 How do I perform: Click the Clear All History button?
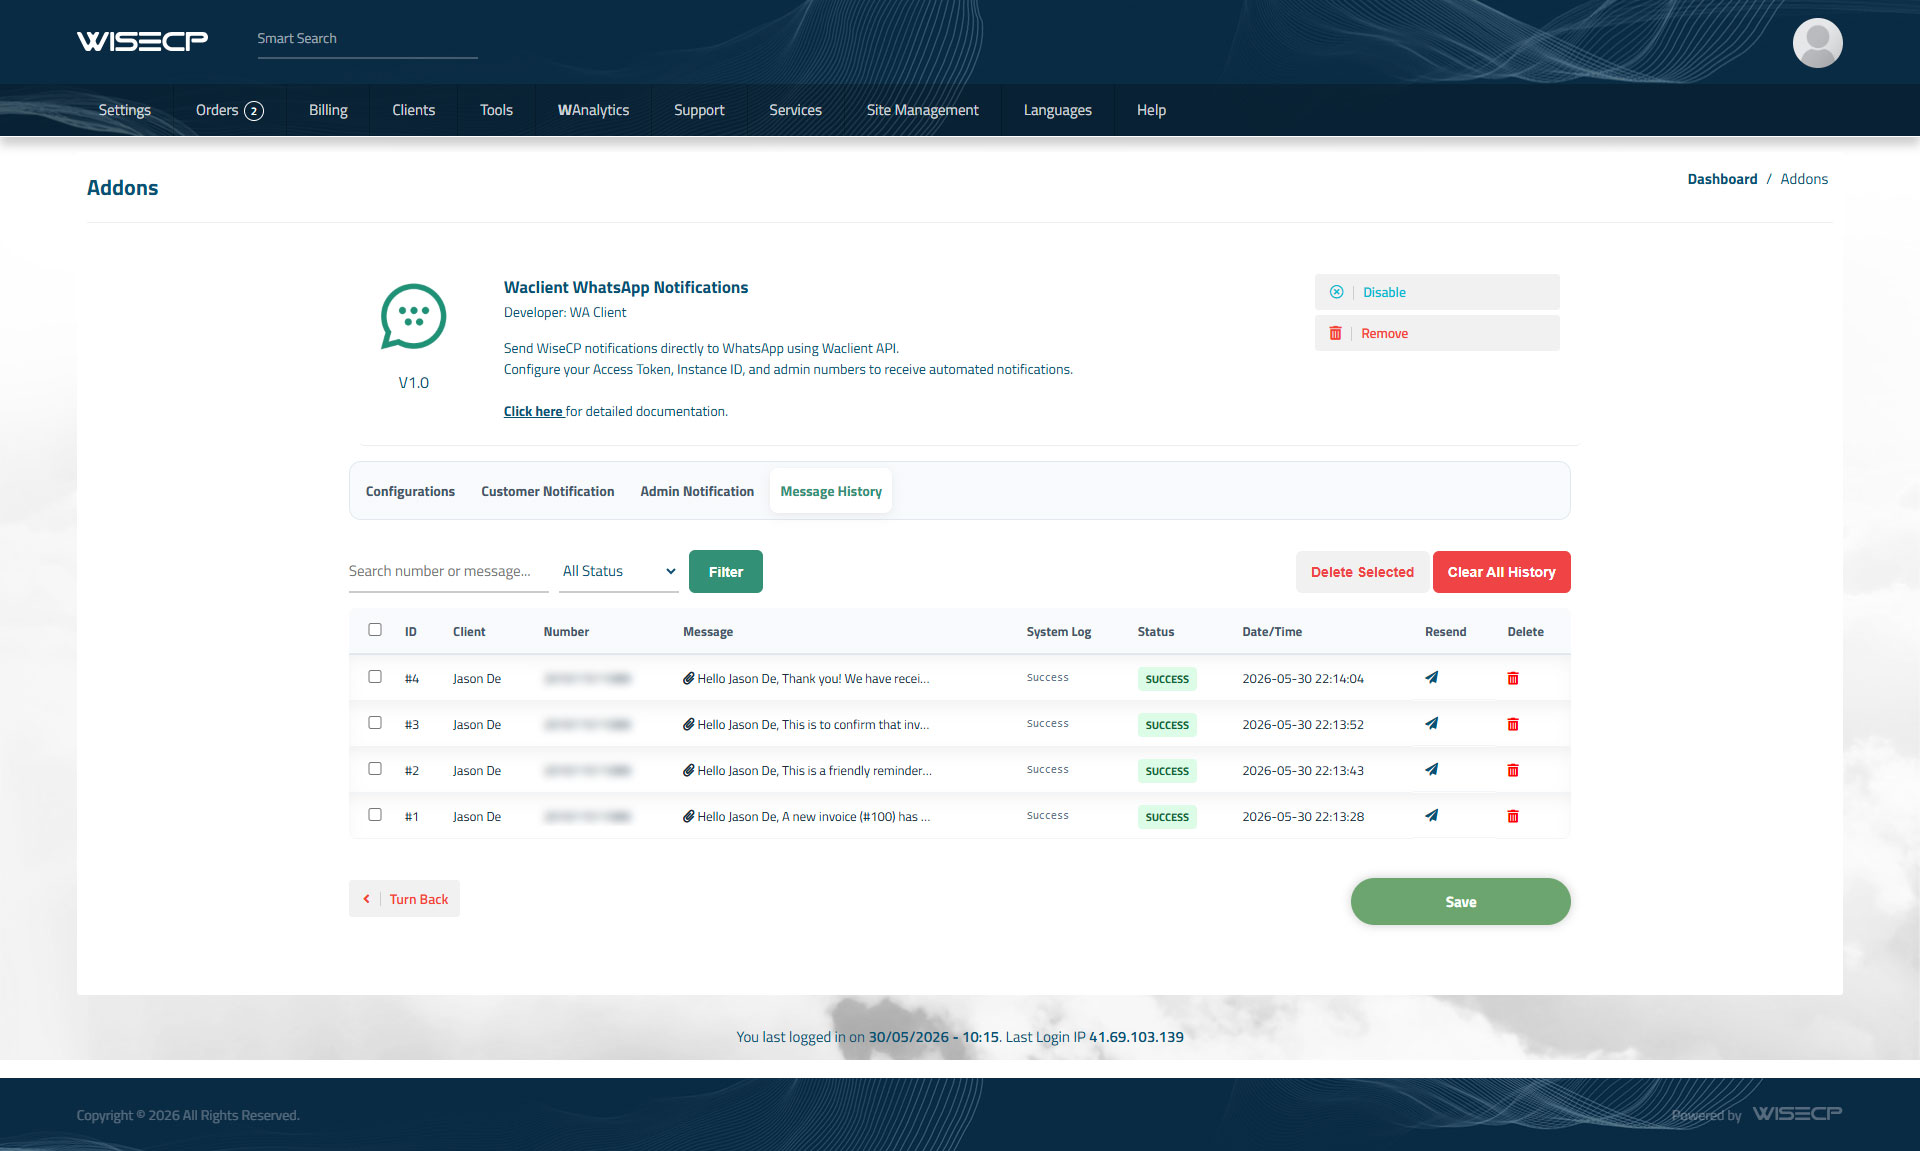(1501, 572)
